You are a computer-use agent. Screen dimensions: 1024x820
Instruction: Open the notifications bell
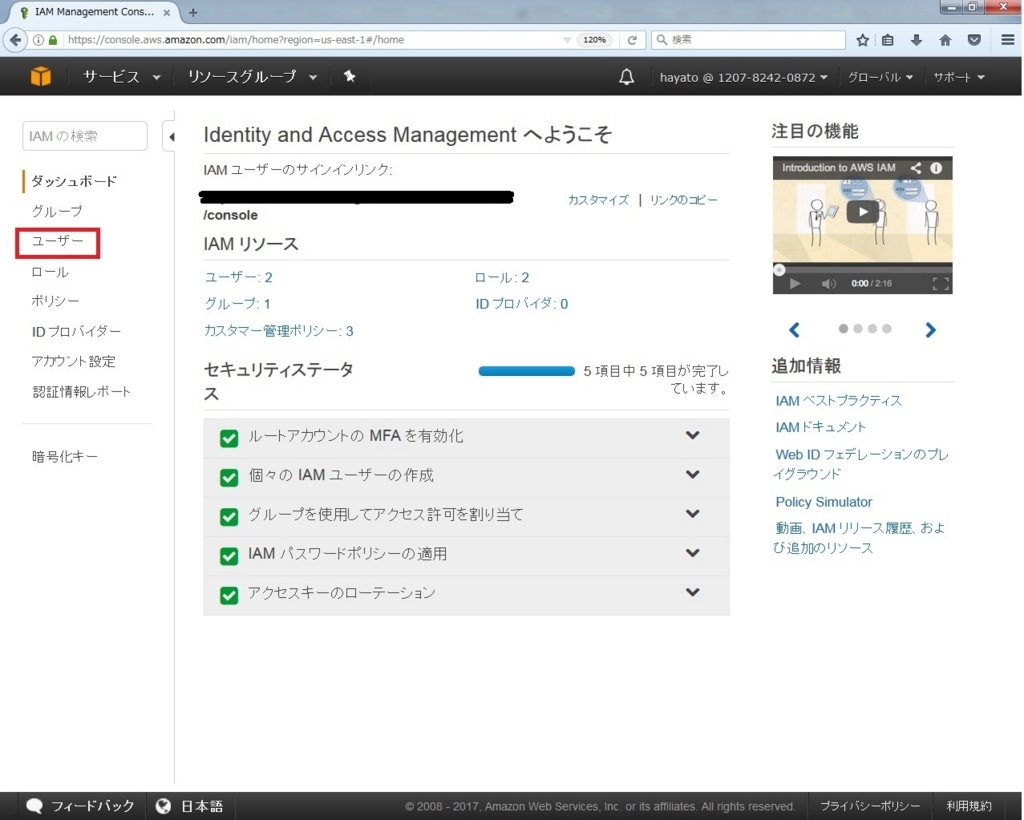coord(626,77)
